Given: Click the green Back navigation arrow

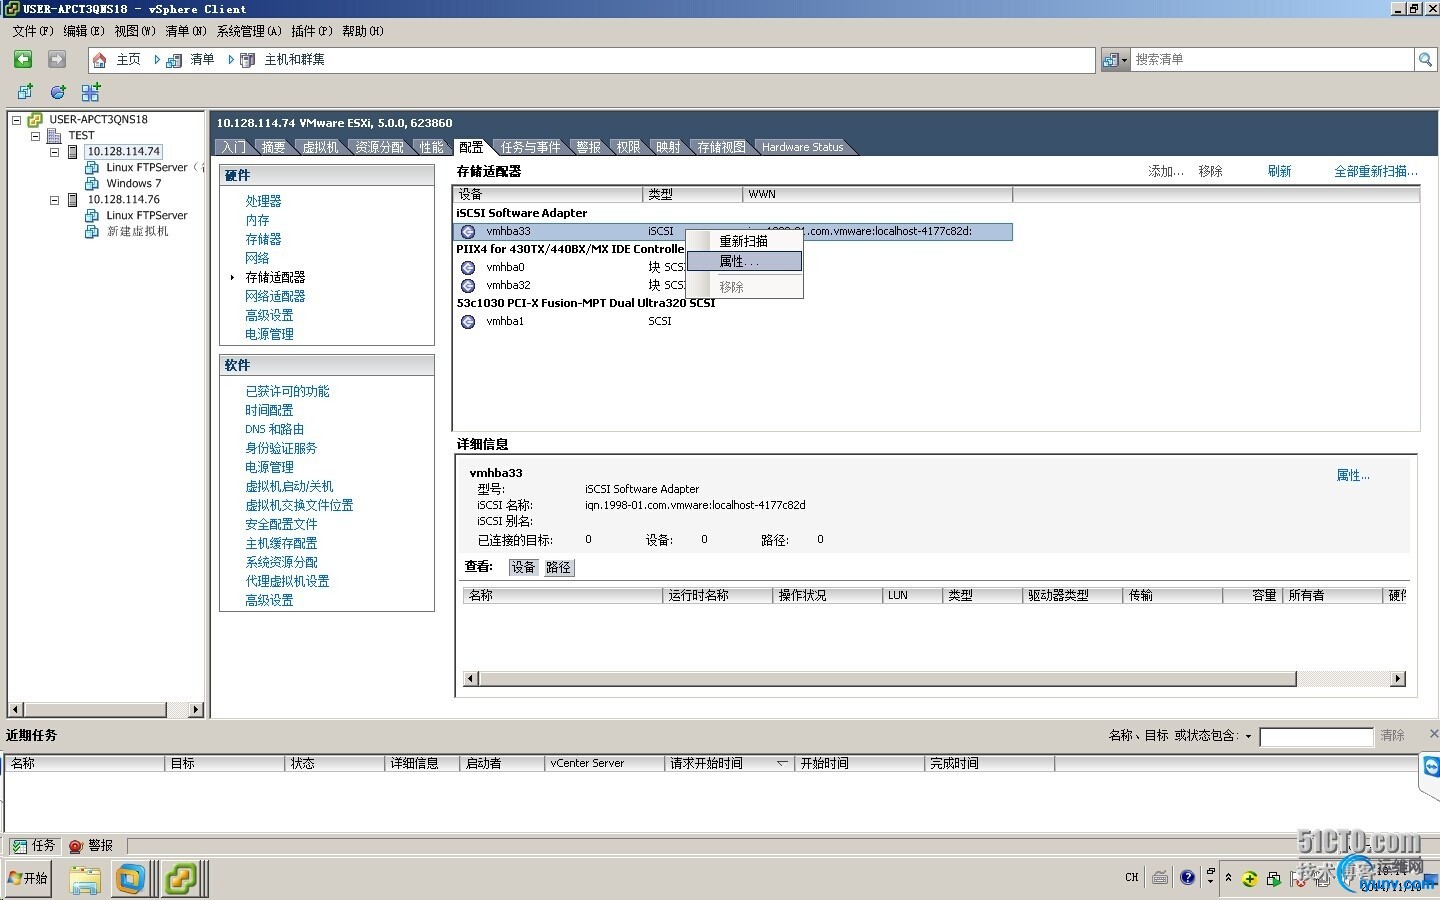Looking at the screenshot, I should [23, 60].
